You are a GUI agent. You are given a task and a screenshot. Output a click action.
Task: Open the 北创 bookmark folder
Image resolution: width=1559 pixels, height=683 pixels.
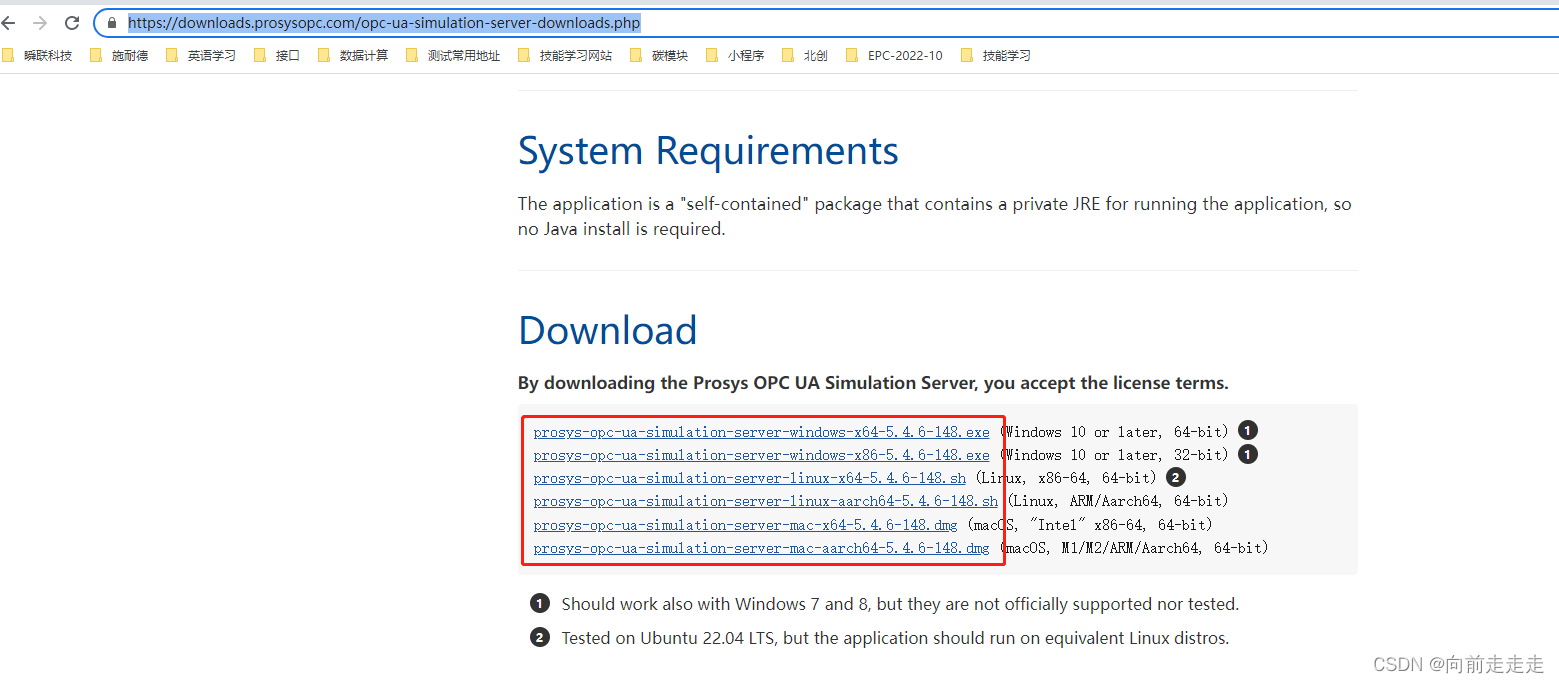point(805,56)
